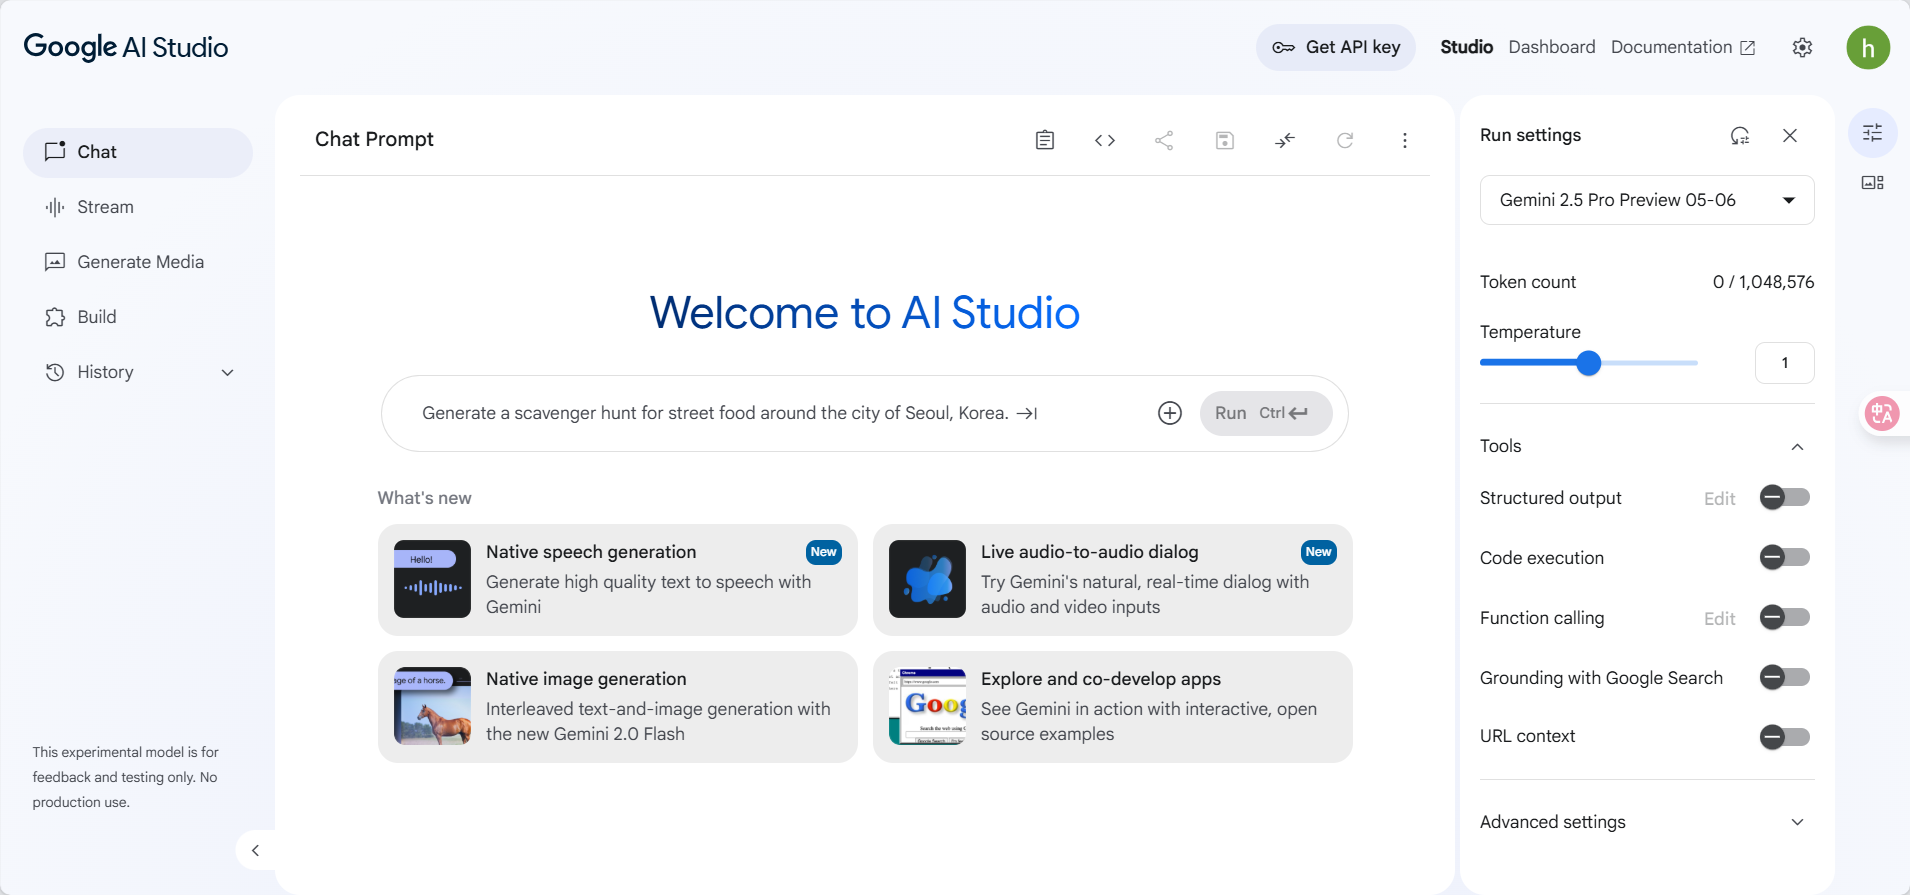Open History in the sidebar
Image resolution: width=1910 pixels, height=895 pixels.
(138, 372)
